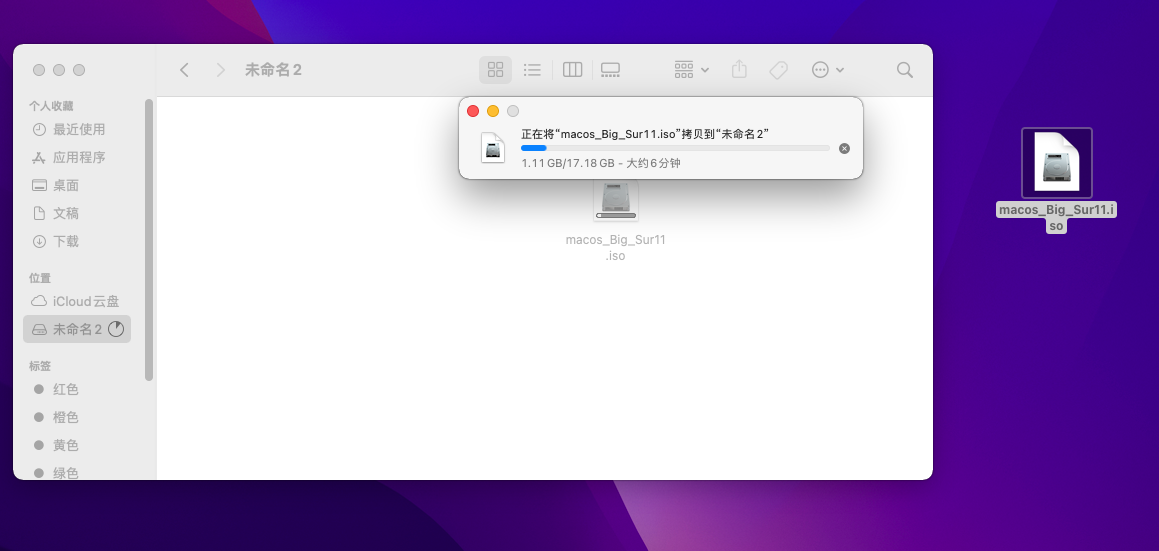Go forward with the right chevron button
This screenshot has width=1159, height=551.
click(220, 70)
